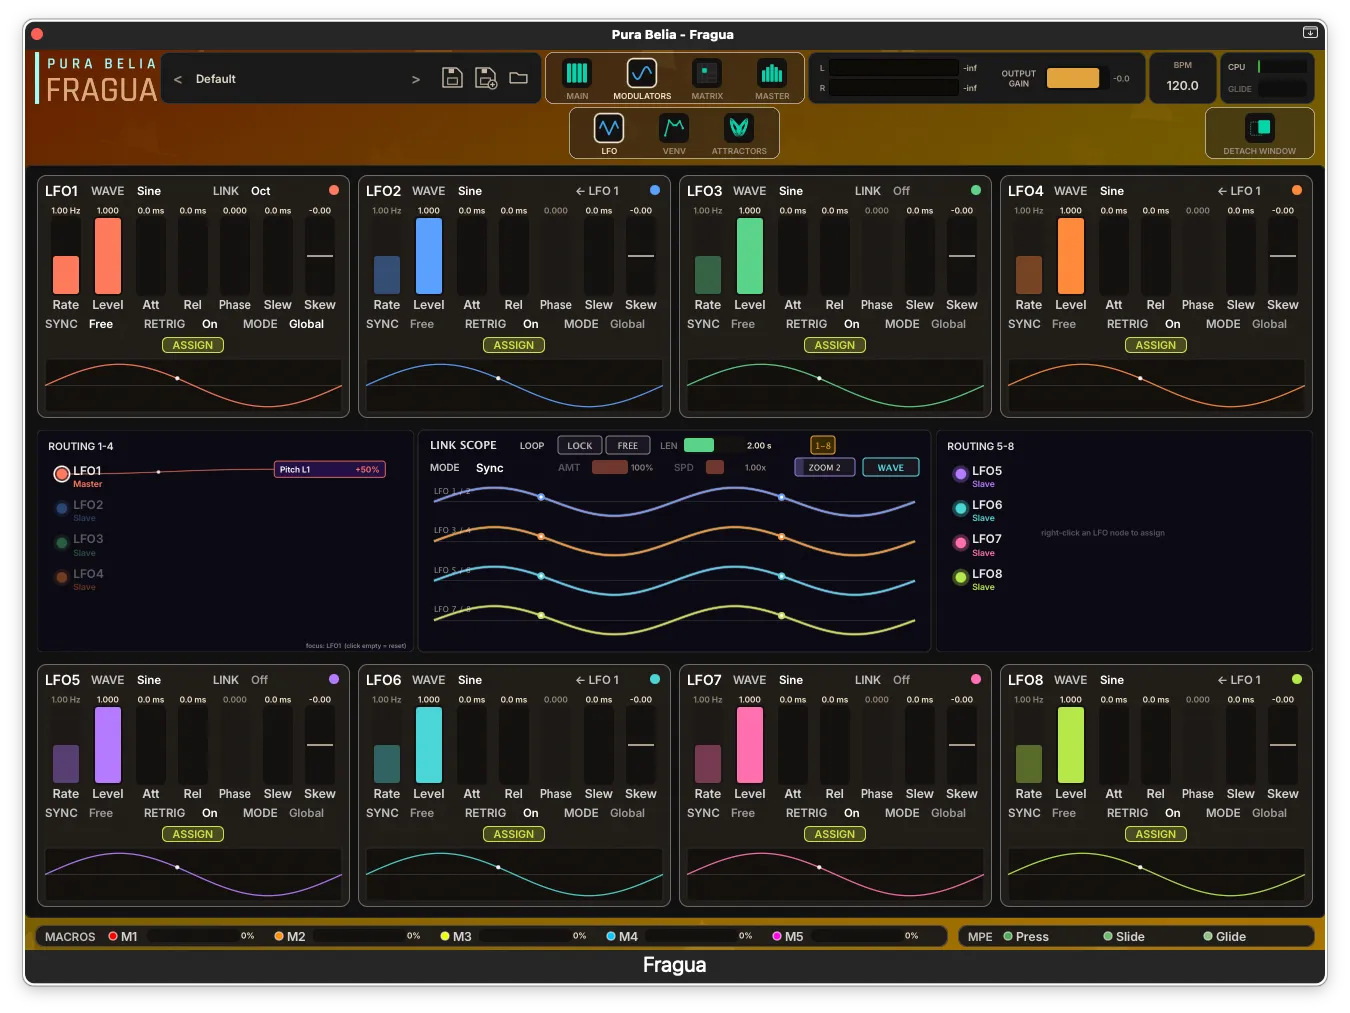Click the window collapse icon in the title bar

tap(1310, 33)
